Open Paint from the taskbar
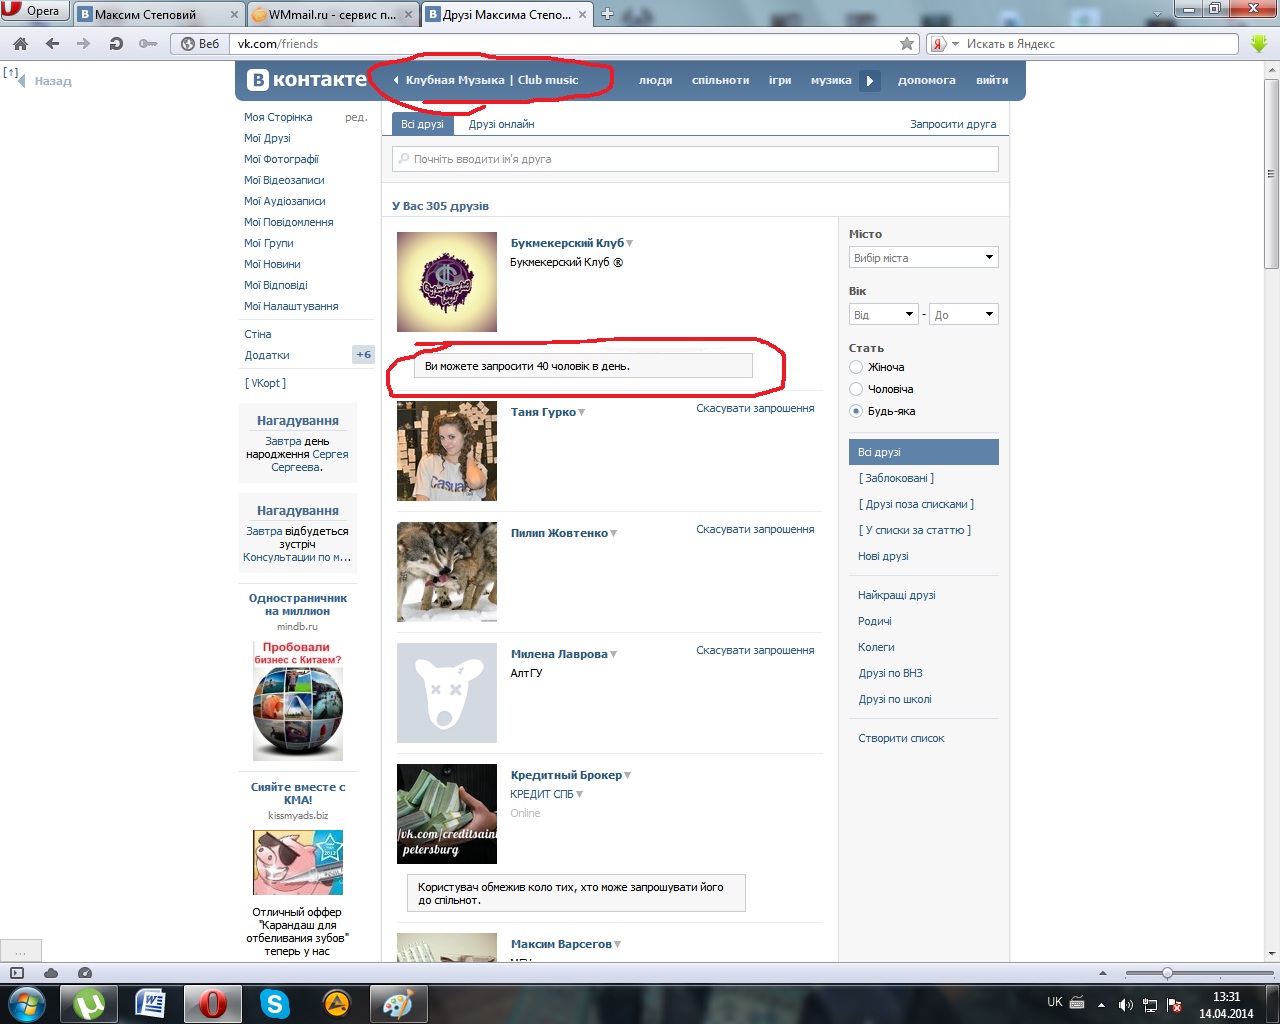Image resolution: width=1280 pixels, height=1024 pixels. pyautogui.click(x=399, y=1003)
